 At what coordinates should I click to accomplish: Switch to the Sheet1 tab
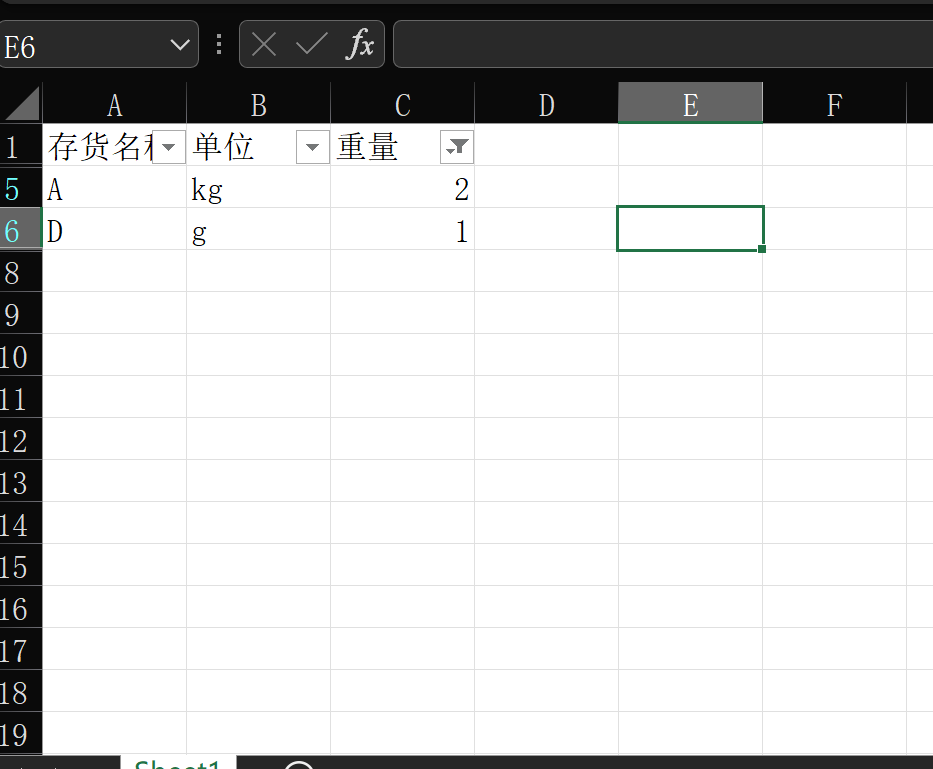click(x=178, y=764)
